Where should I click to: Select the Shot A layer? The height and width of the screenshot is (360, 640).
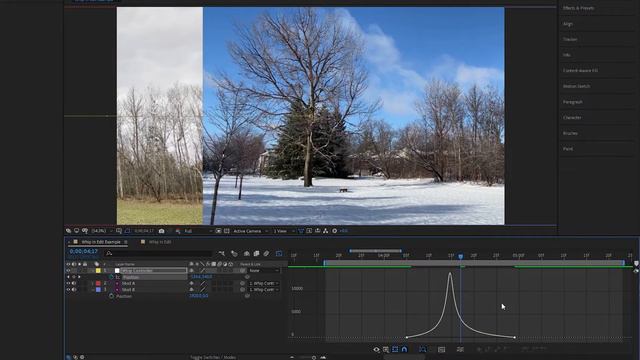[128, 283]
